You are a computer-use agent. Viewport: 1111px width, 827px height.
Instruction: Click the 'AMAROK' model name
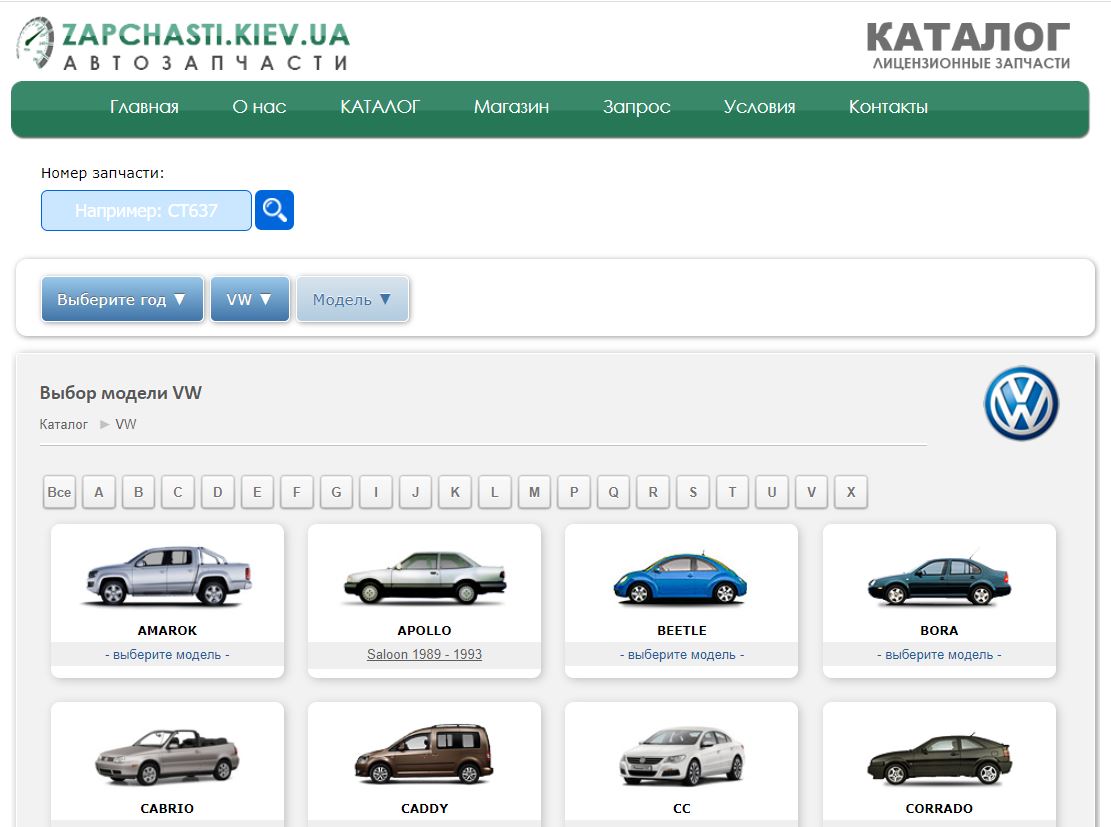(167, 630)
